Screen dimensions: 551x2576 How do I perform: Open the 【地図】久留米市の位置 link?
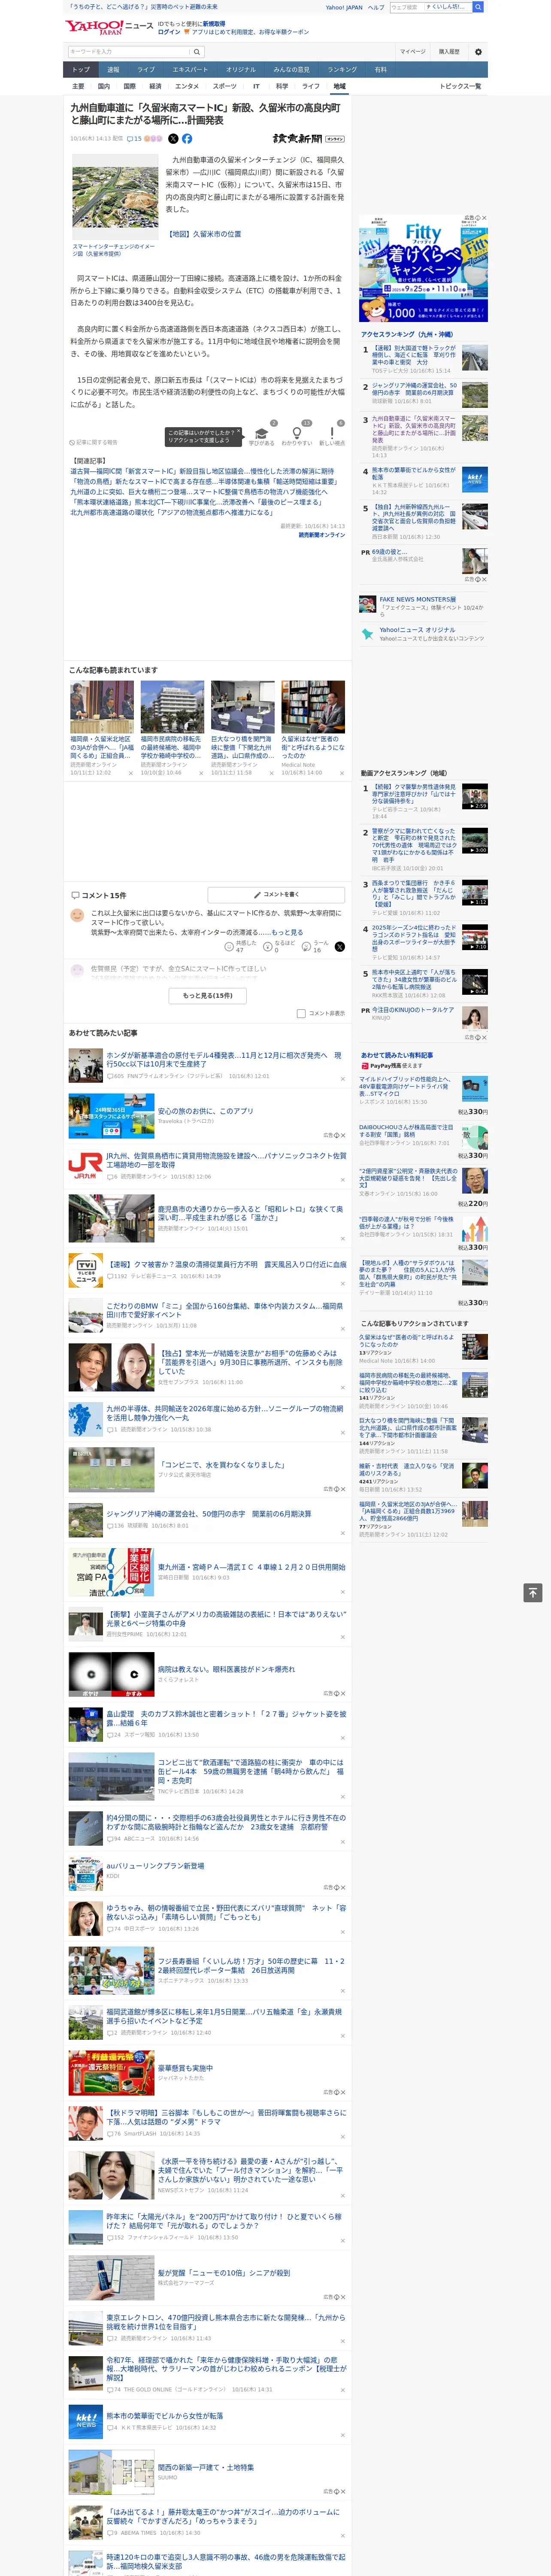(203, 234)
